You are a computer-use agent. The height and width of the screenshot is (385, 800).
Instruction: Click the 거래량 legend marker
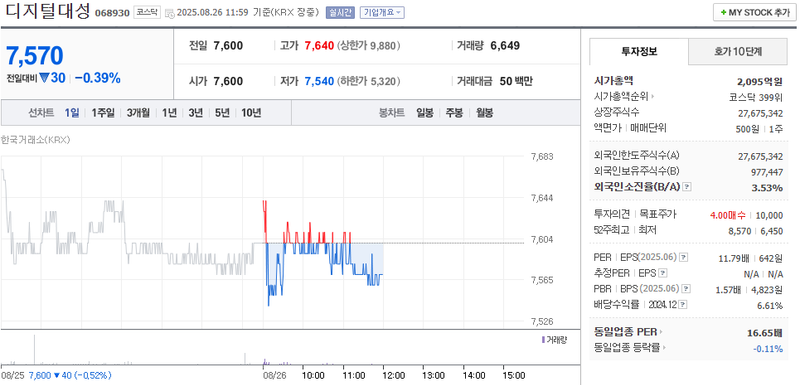[x=543, y=340]
